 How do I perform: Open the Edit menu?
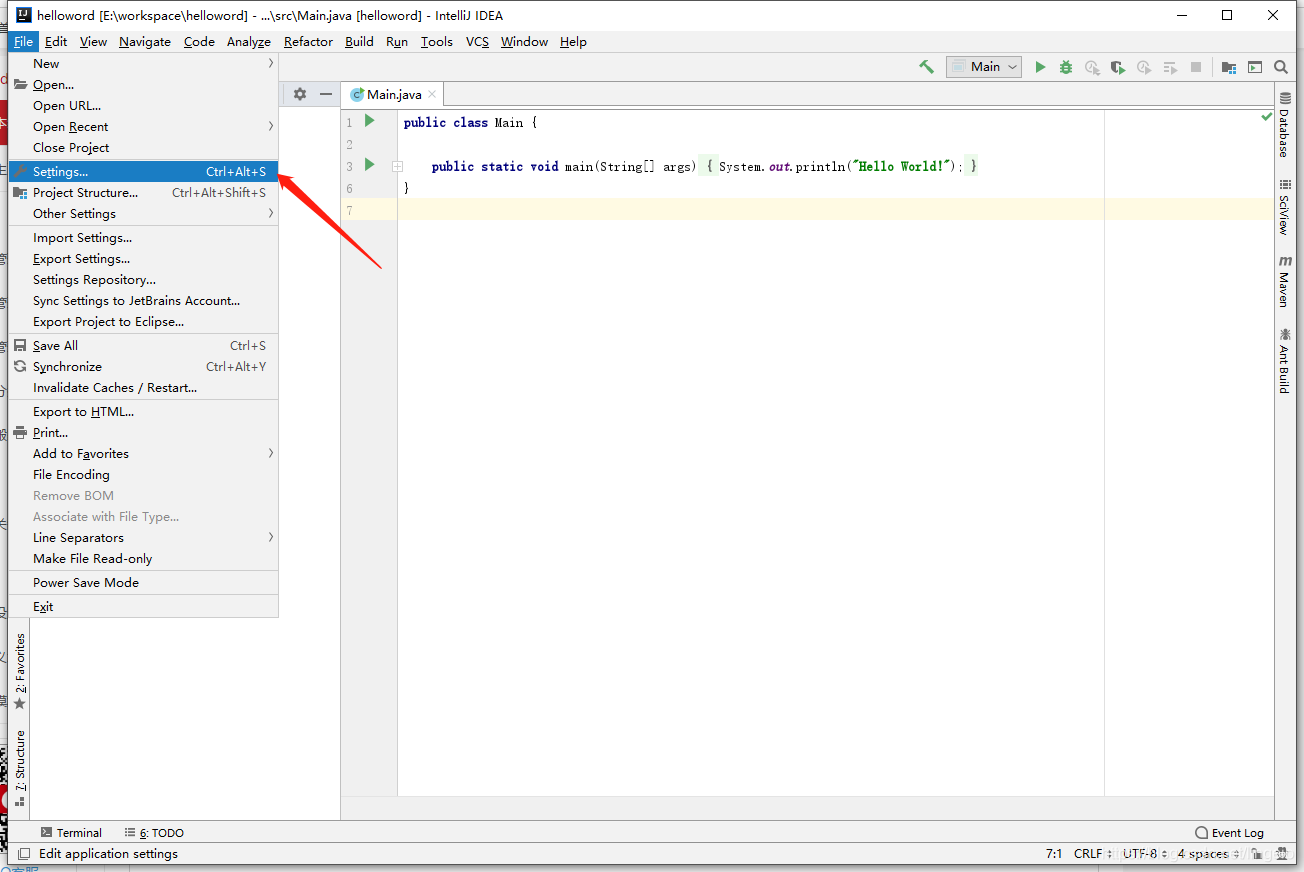[56, 41]
